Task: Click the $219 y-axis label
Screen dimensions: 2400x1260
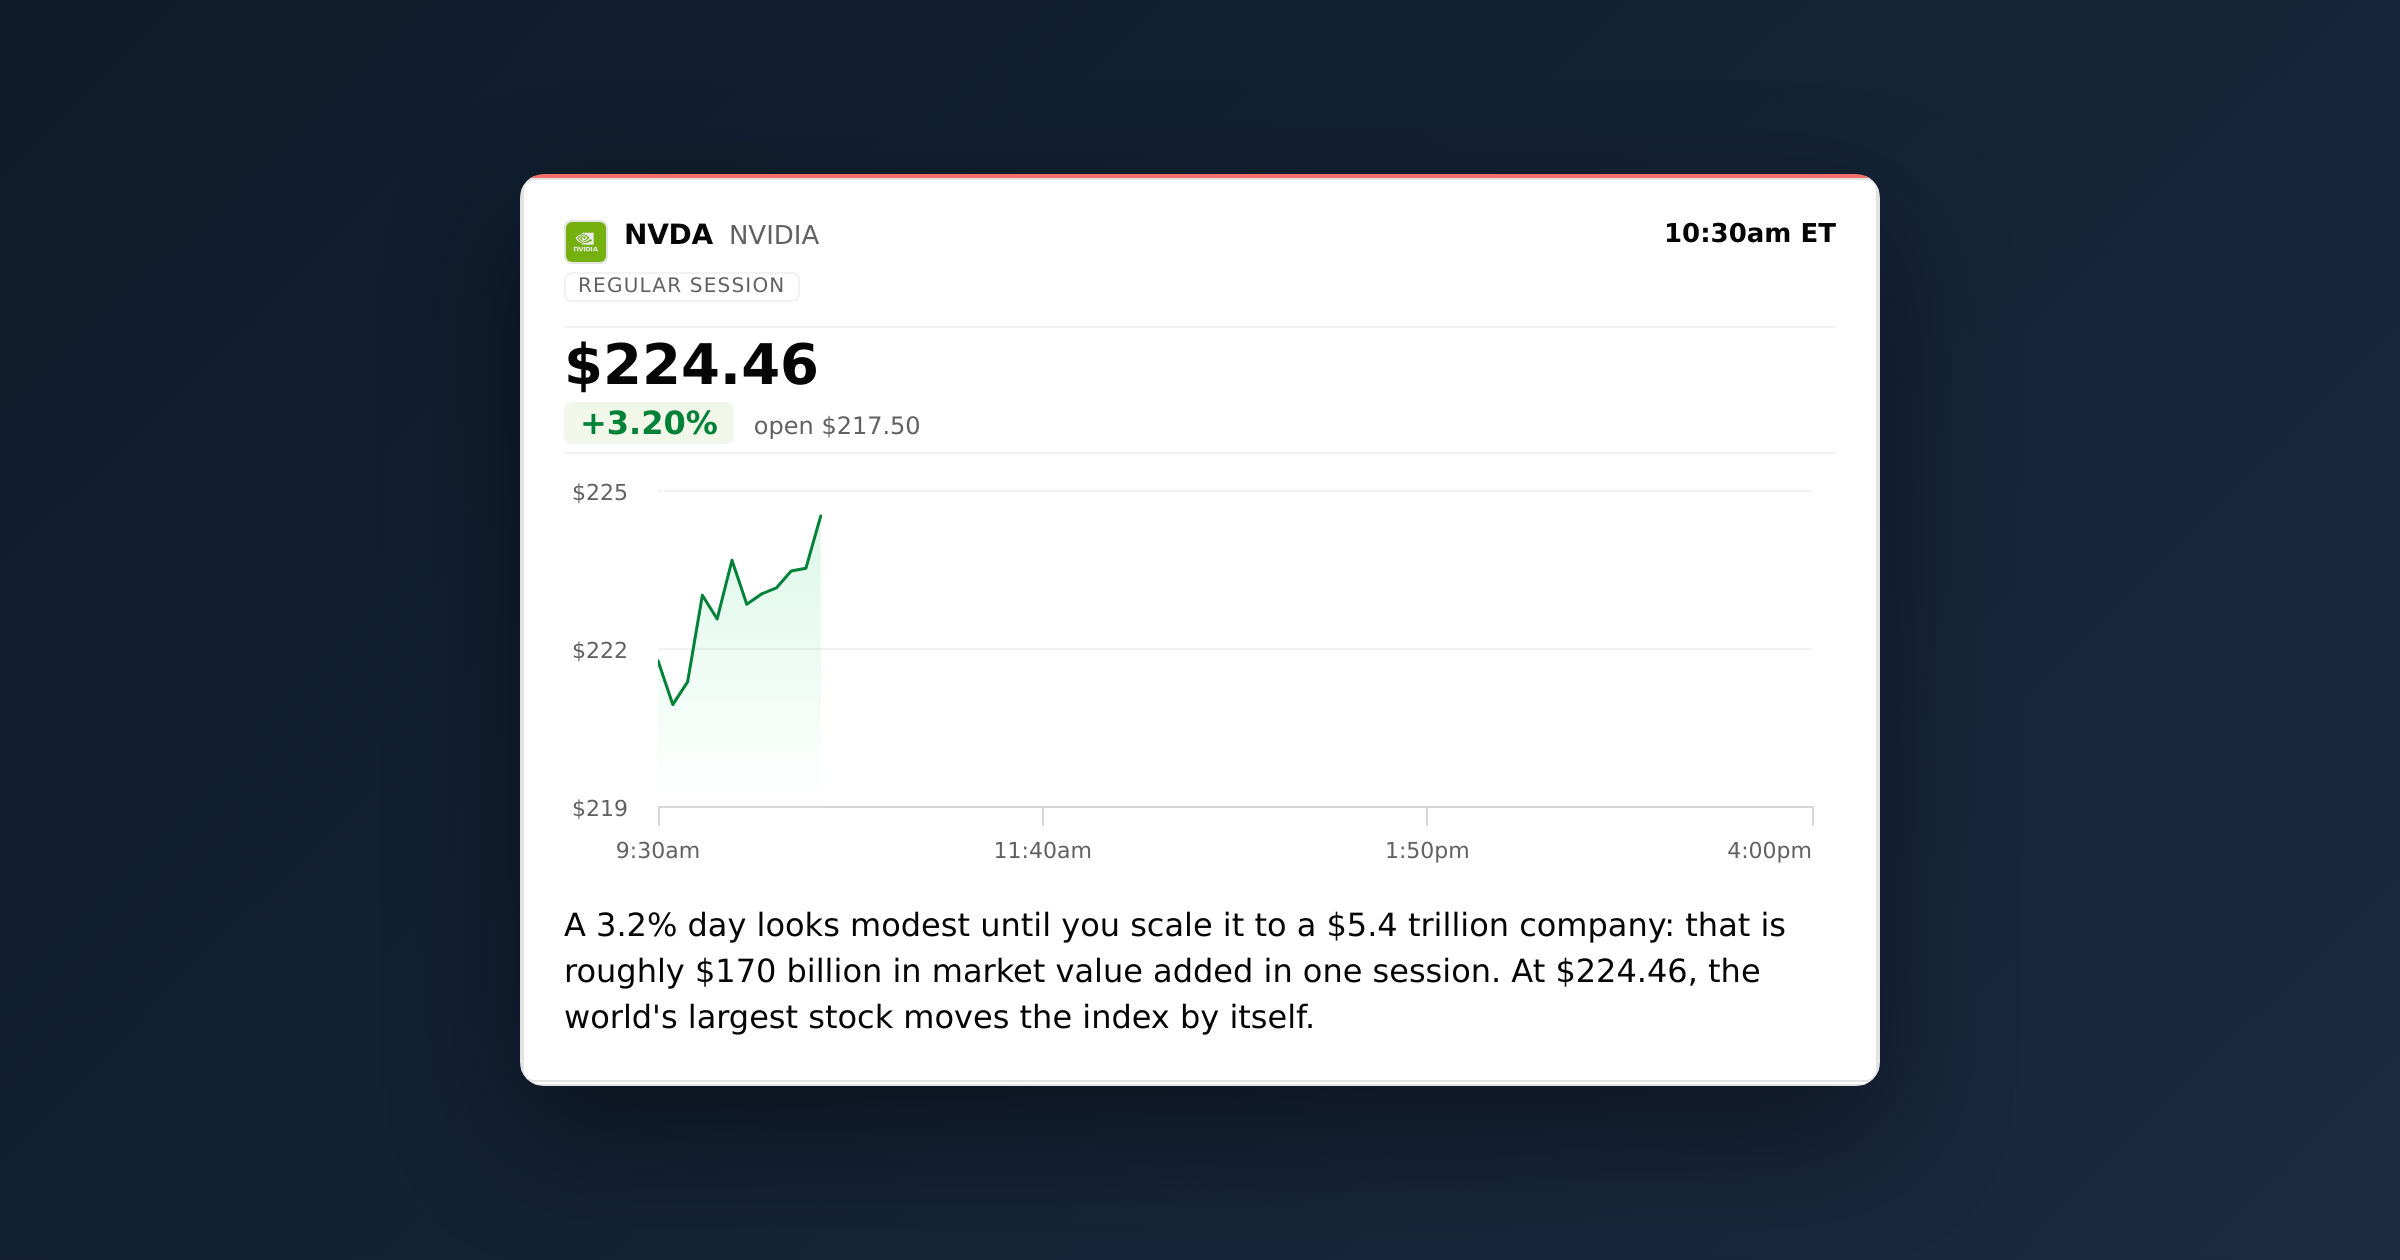Action: (599, 808)
